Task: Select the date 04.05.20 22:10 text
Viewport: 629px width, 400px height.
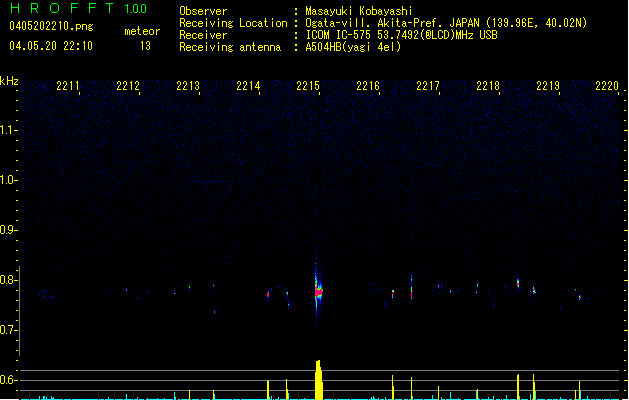Action: click(50, 45)
